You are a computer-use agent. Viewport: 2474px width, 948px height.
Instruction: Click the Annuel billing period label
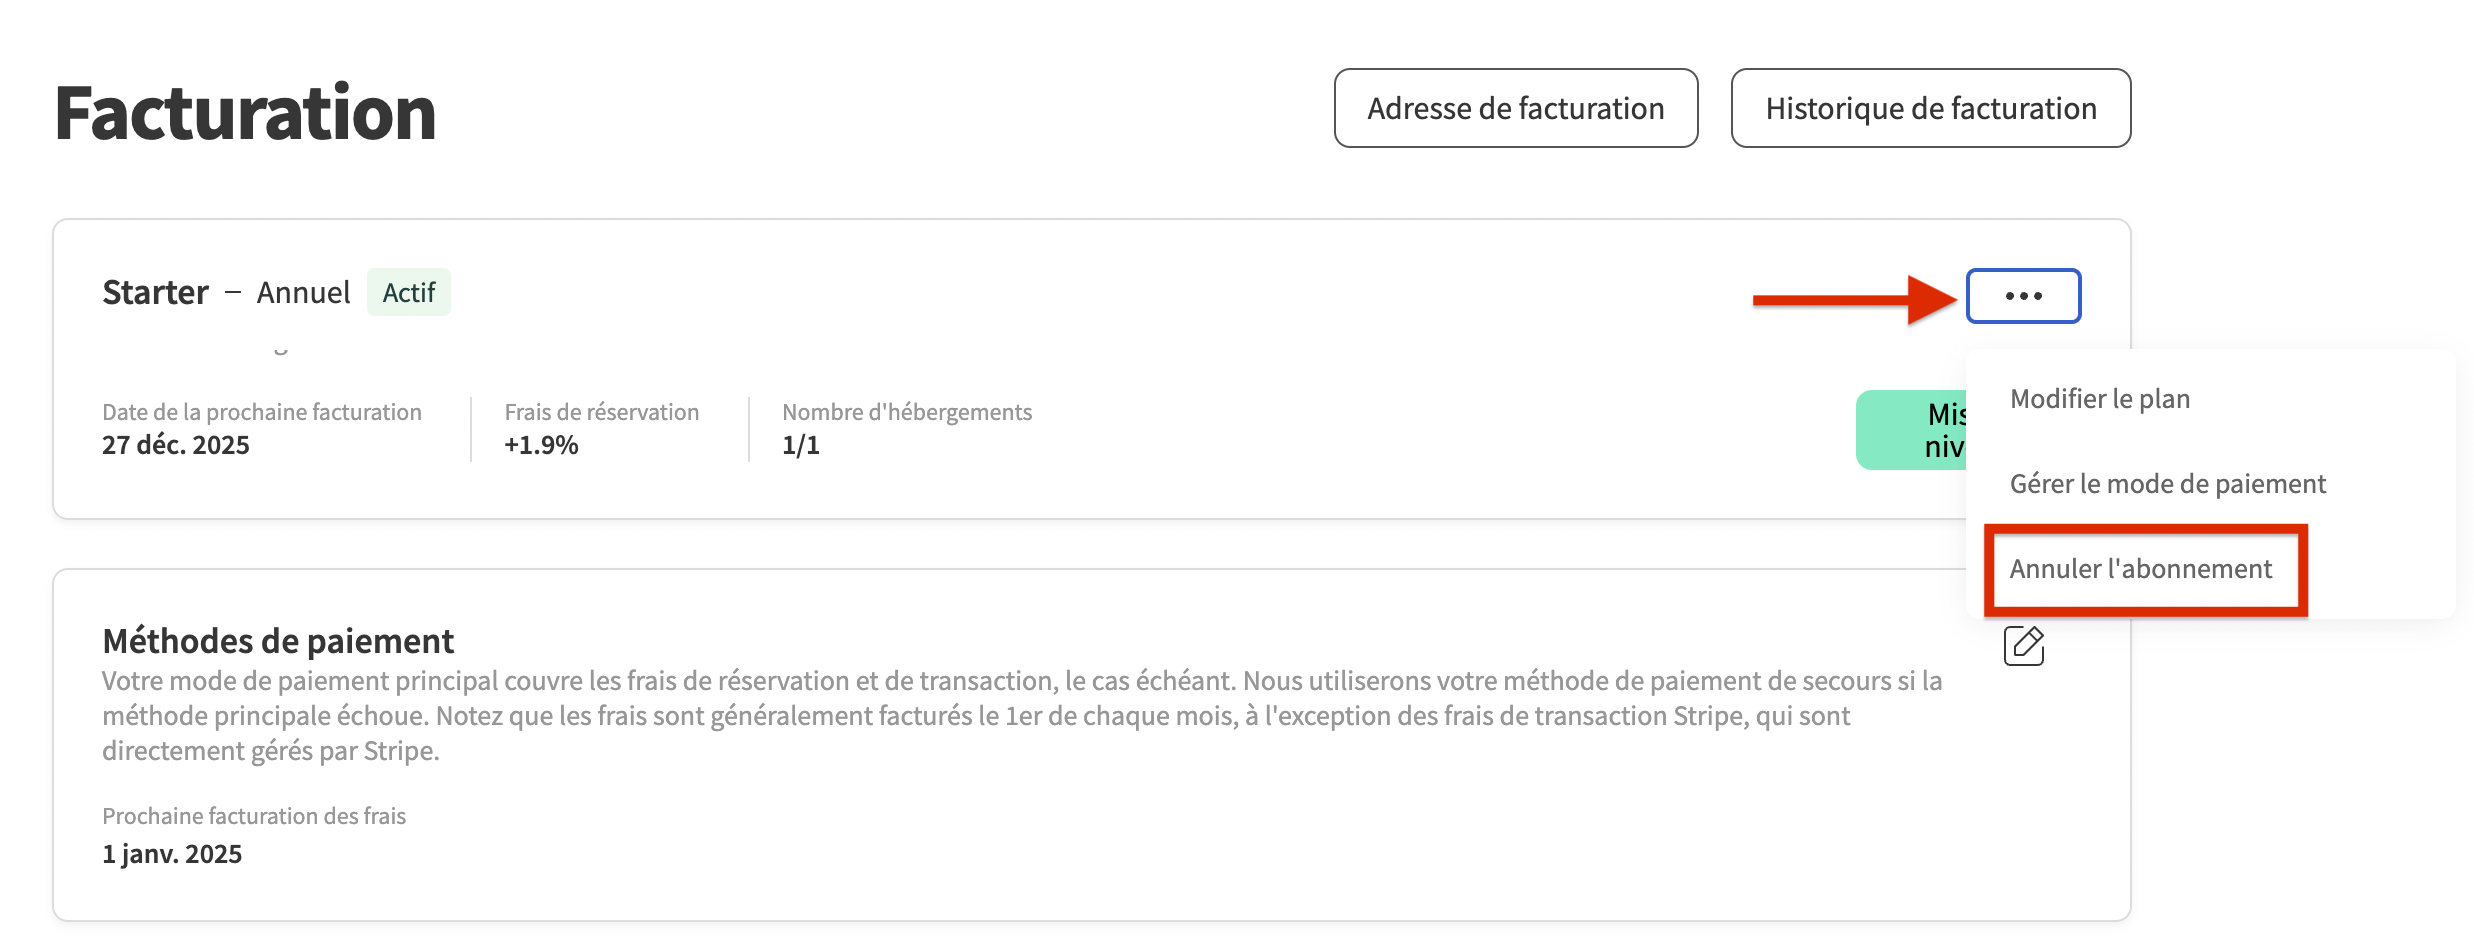pos(303,292)
